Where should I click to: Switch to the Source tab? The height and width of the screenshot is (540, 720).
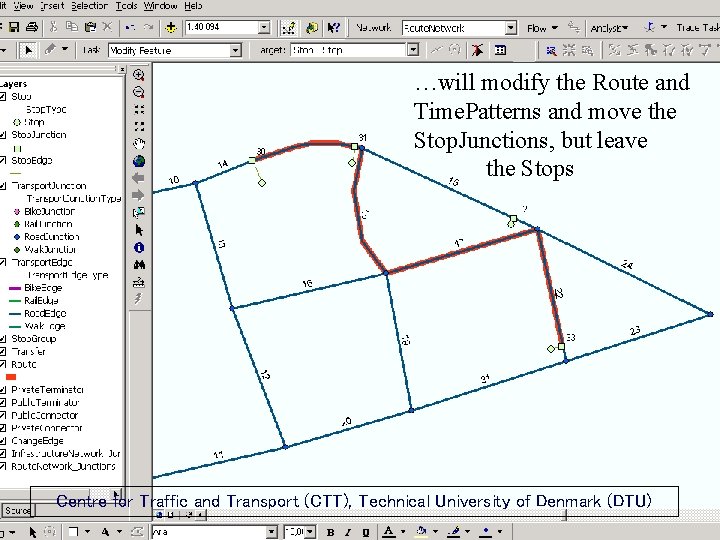17,510
